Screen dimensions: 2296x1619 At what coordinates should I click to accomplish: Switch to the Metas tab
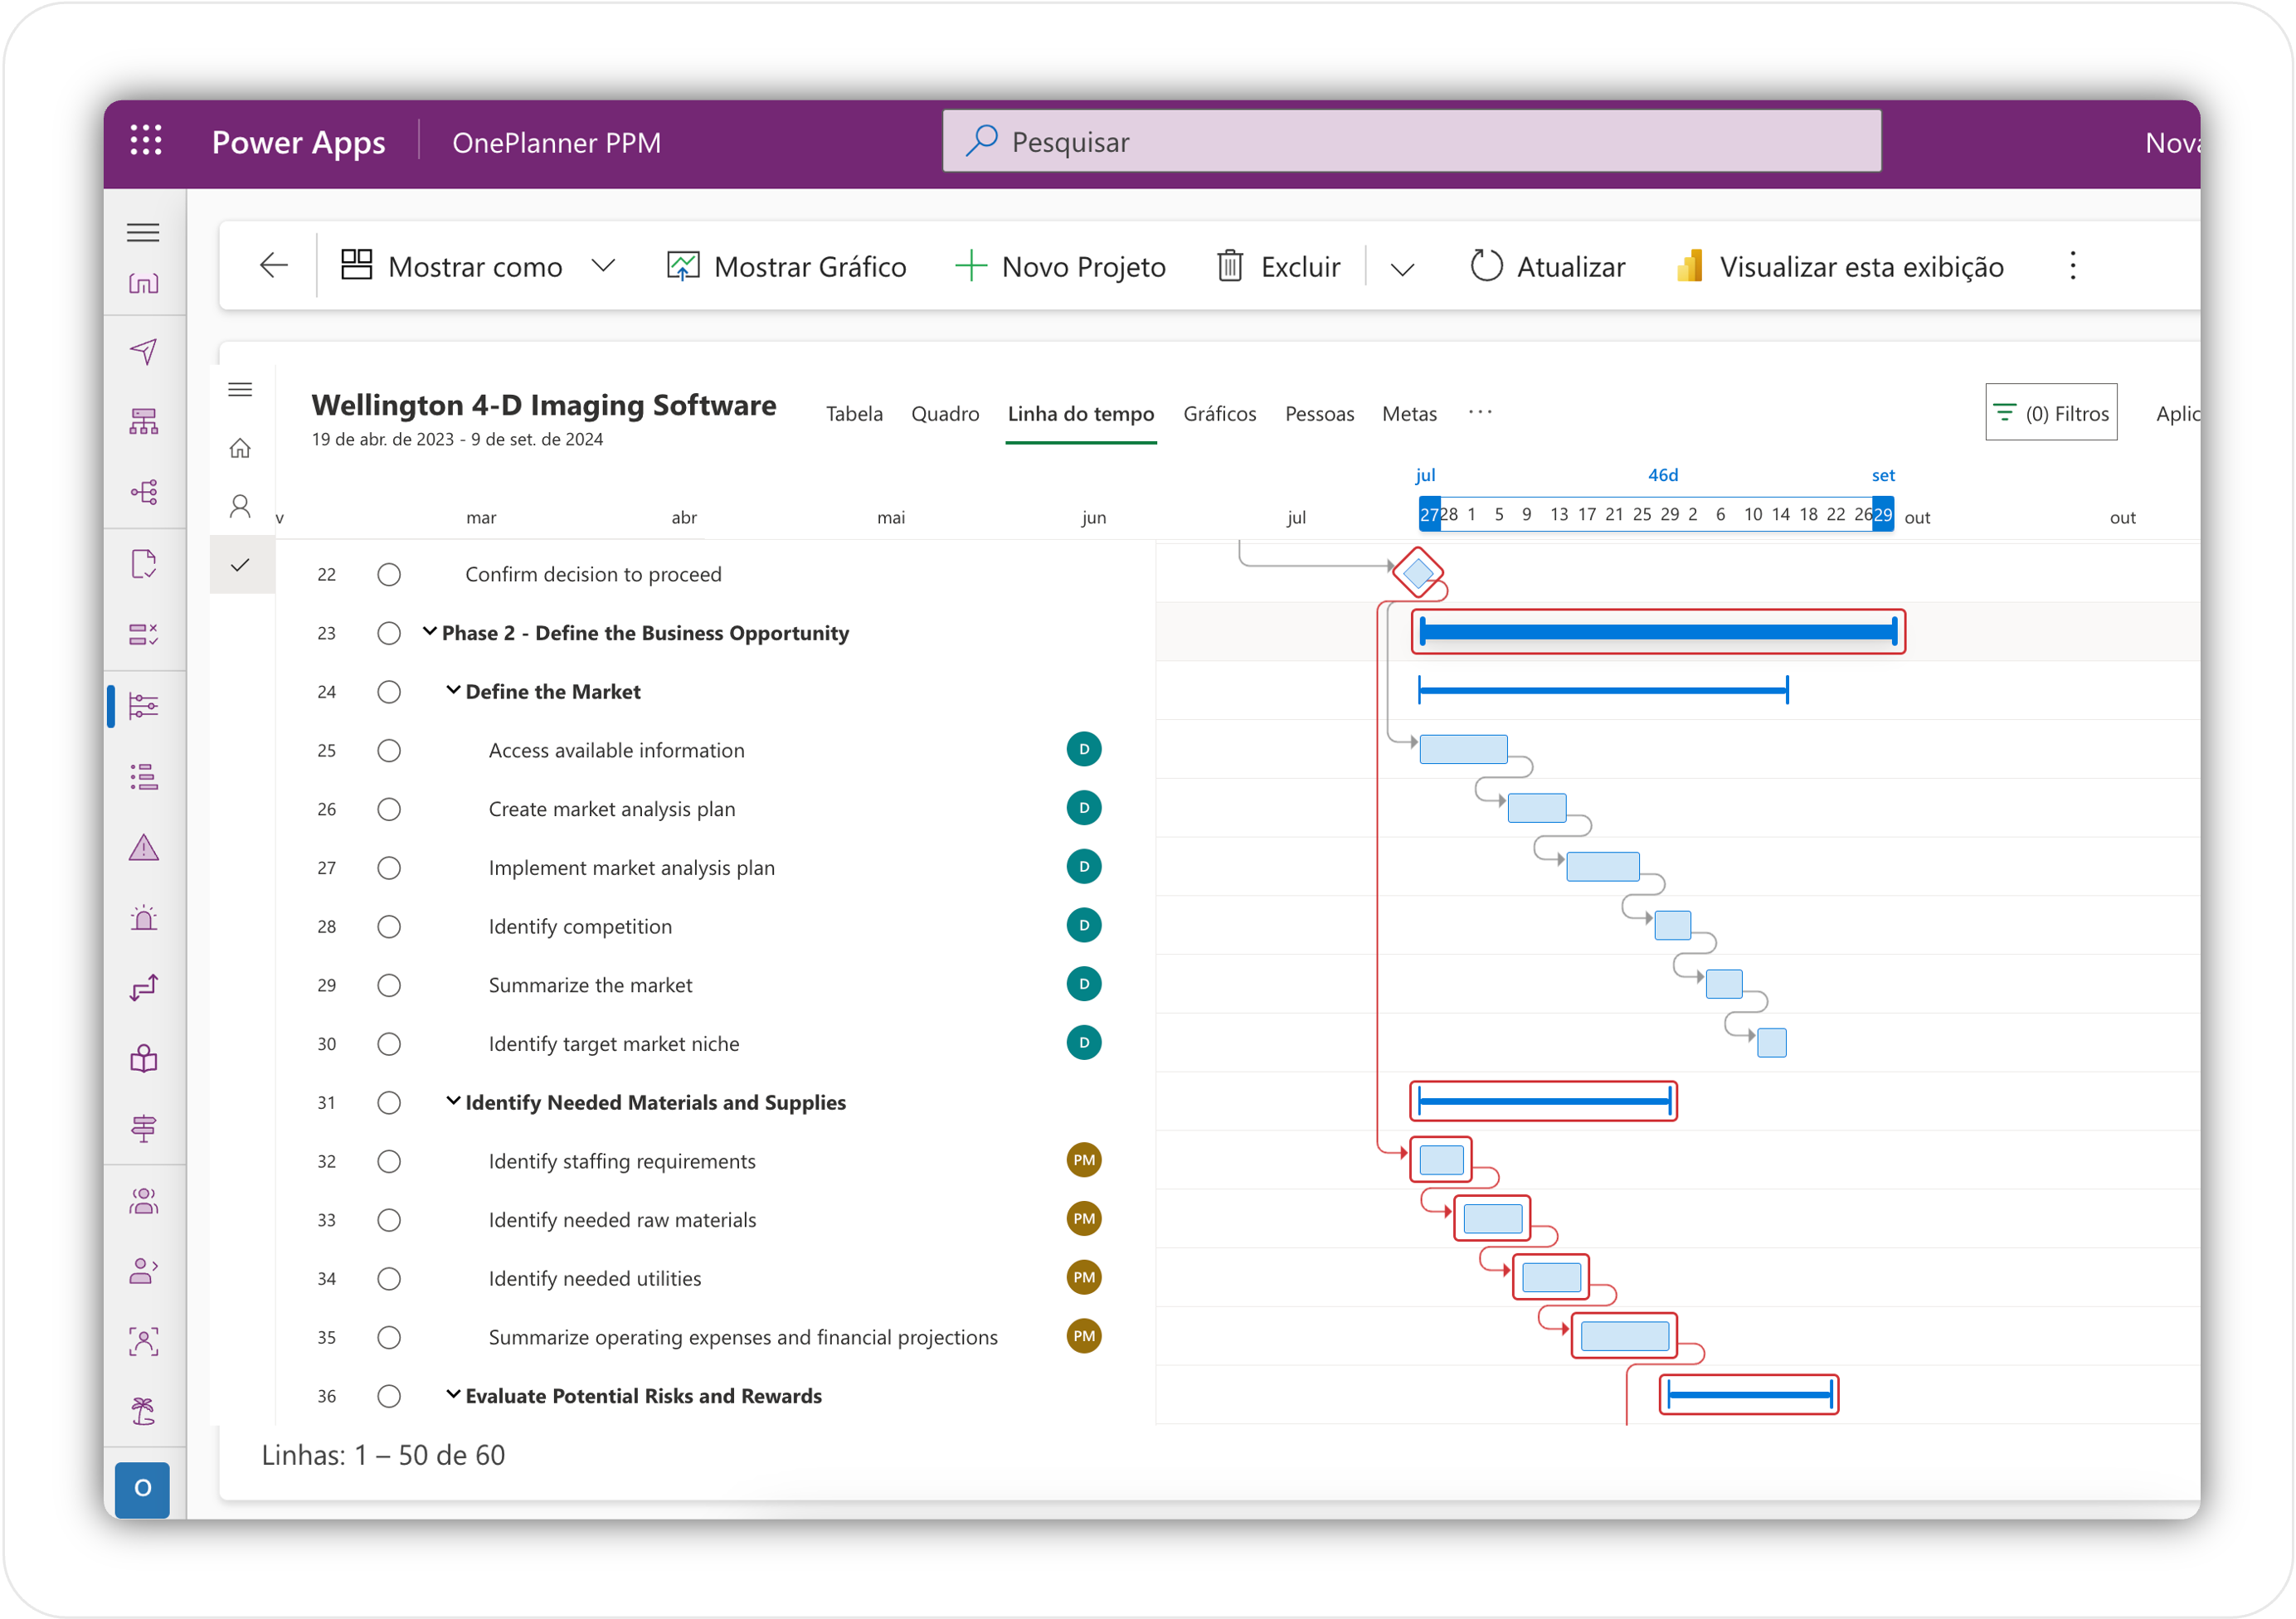(x=1409, y=413)
